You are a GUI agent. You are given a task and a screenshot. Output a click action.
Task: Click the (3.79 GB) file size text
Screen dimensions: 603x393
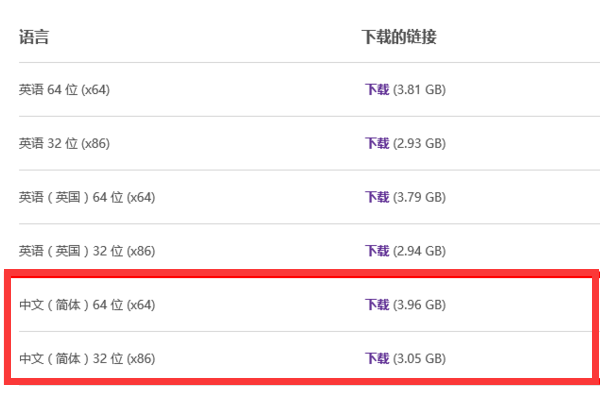(419, 197)
